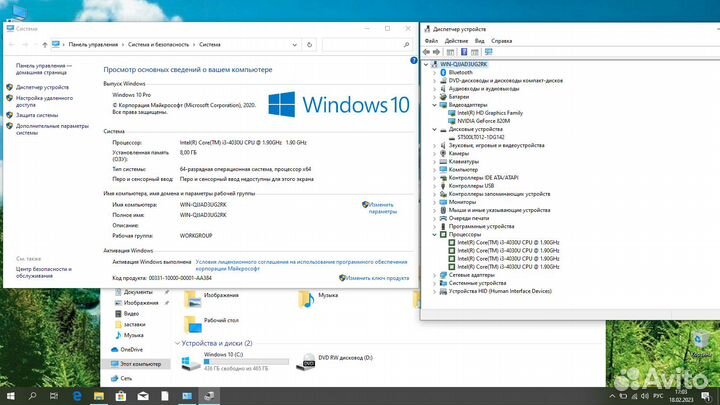This screenshot has height=405, width=720.
Task: Open the Microsoft license terms link
Action: tap(301, 265)
